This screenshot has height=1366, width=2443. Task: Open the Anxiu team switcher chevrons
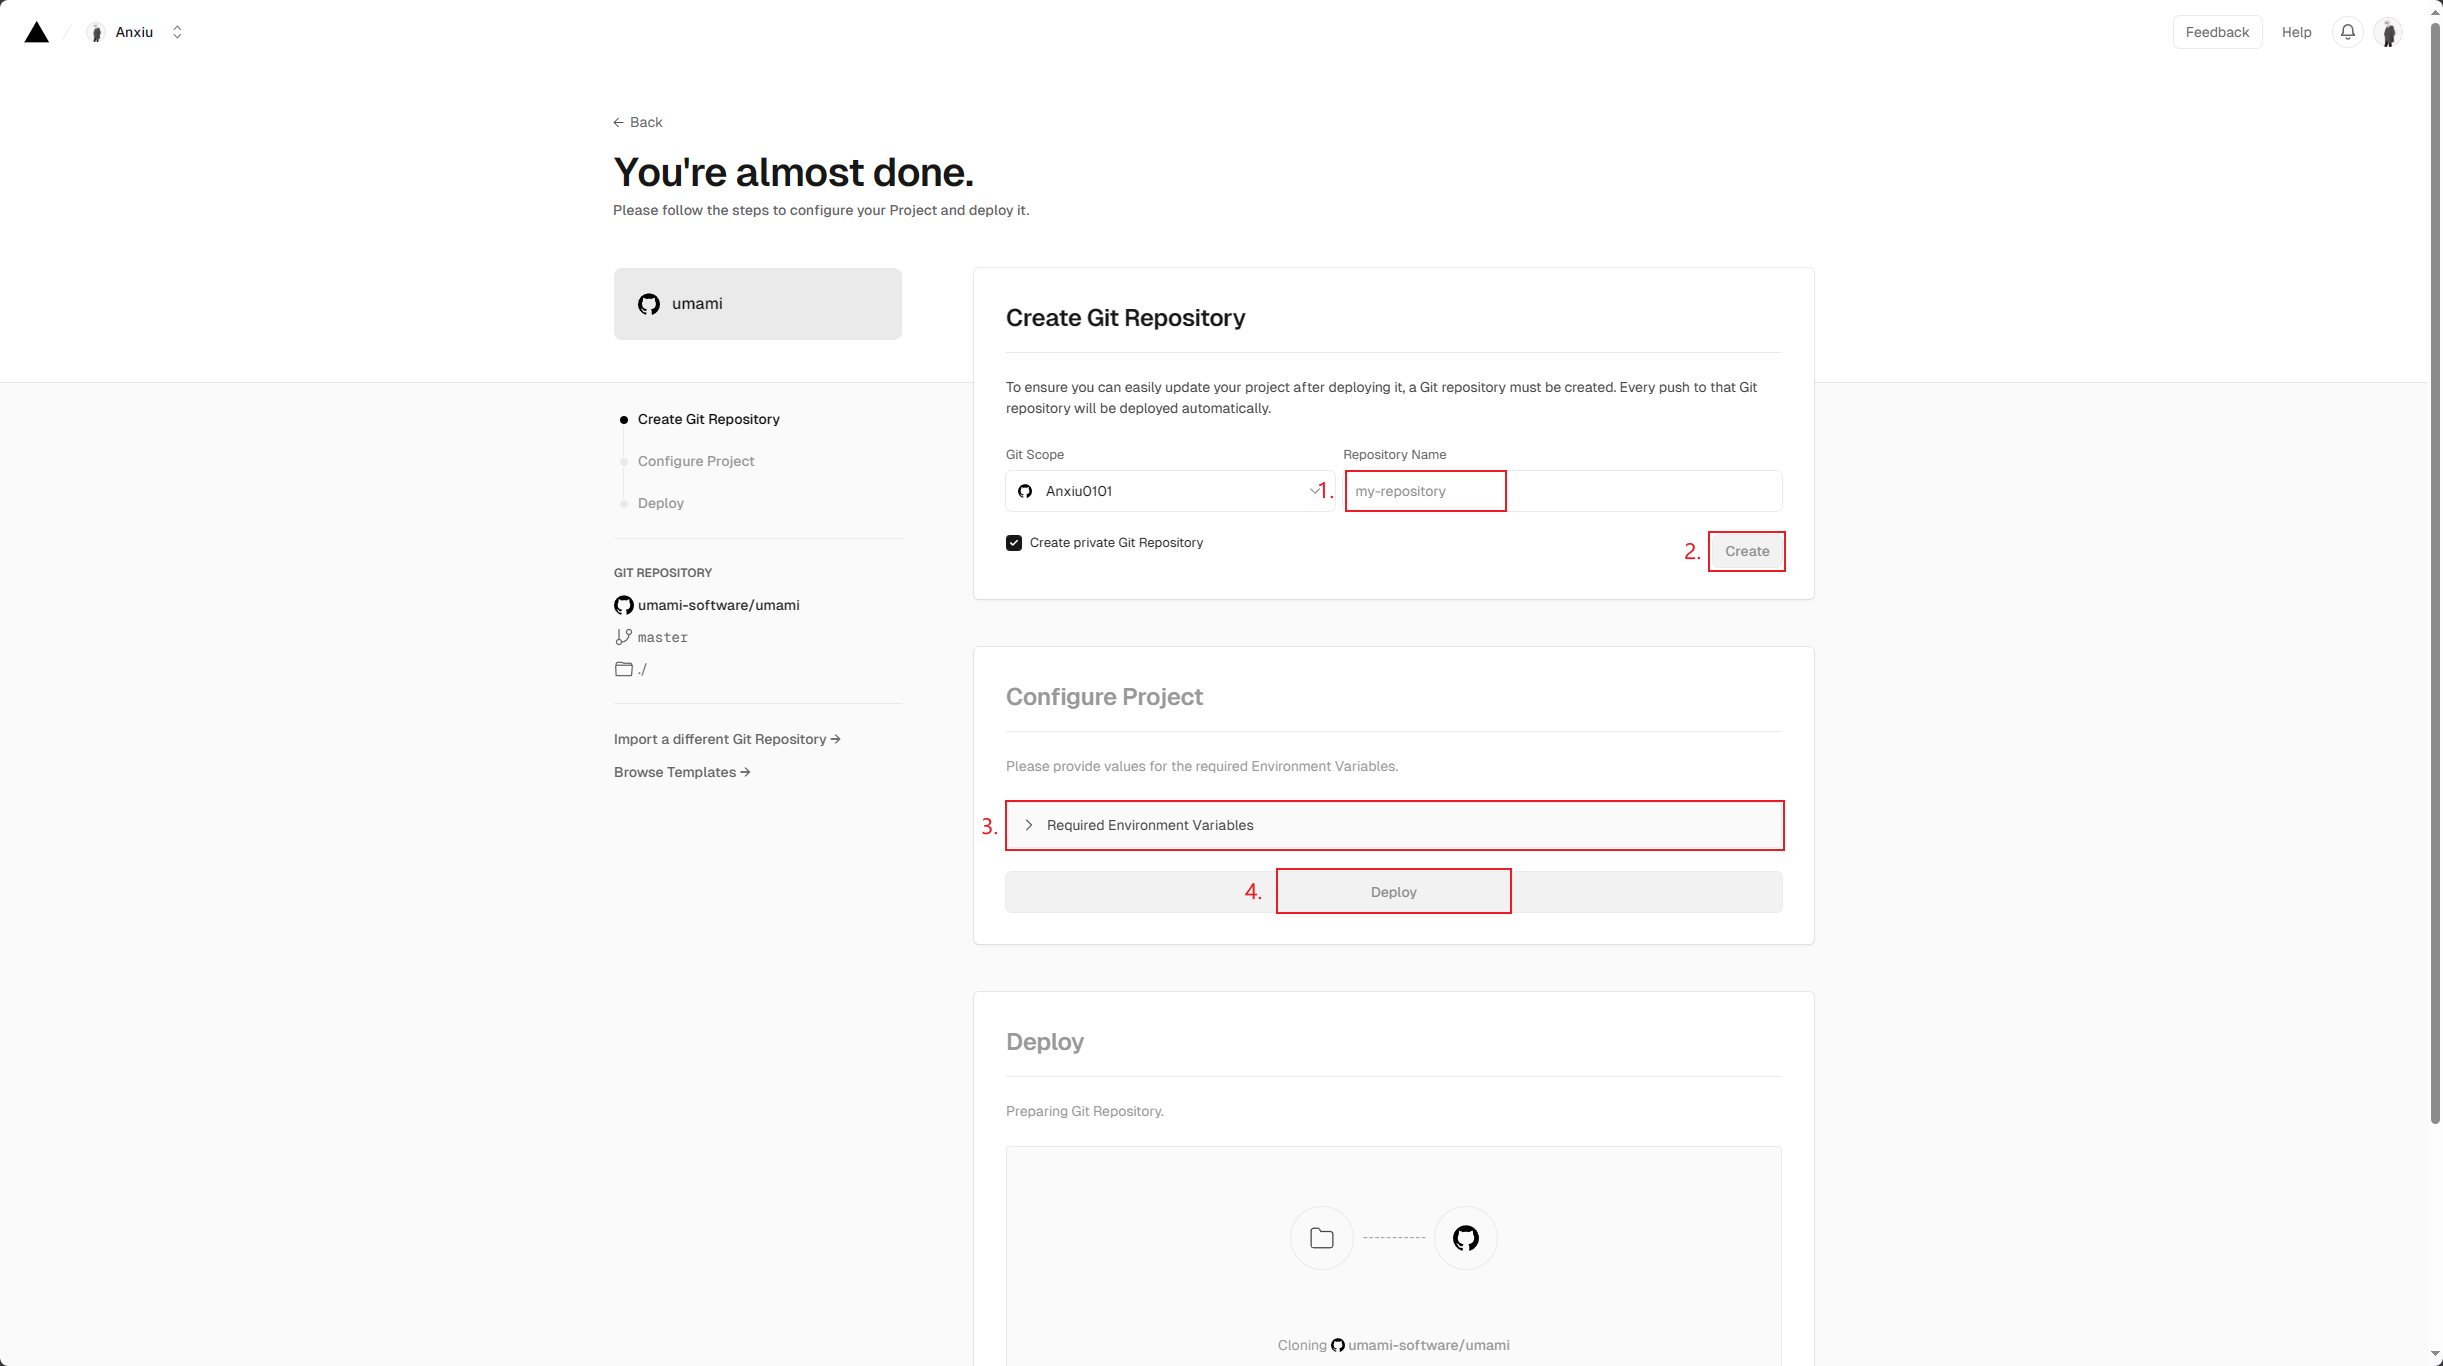coord(177,33)
